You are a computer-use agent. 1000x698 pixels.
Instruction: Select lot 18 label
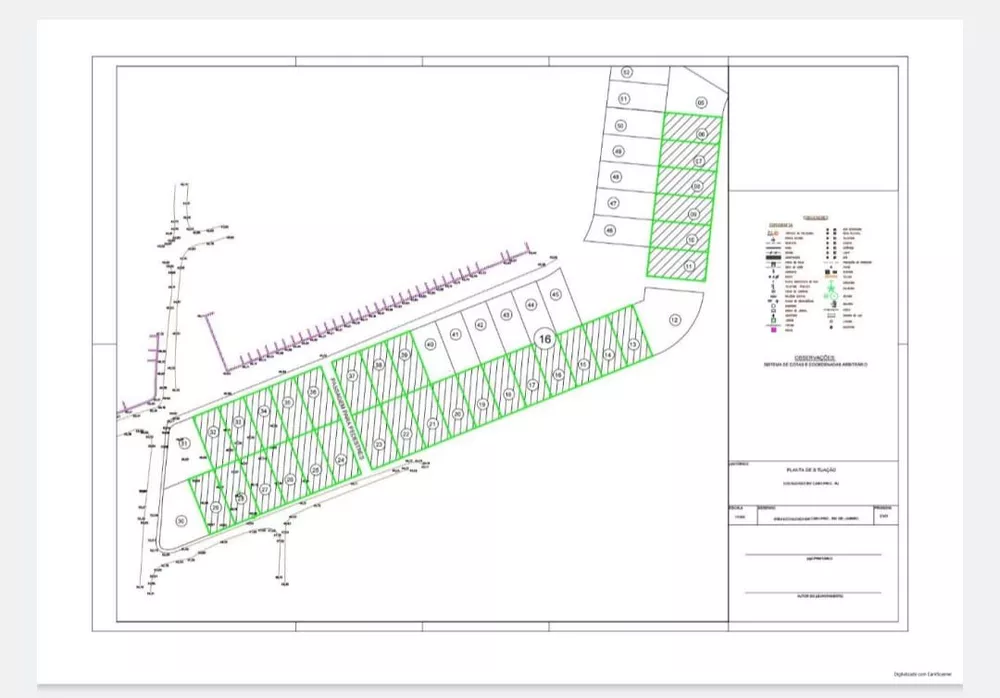click(508, 394)
